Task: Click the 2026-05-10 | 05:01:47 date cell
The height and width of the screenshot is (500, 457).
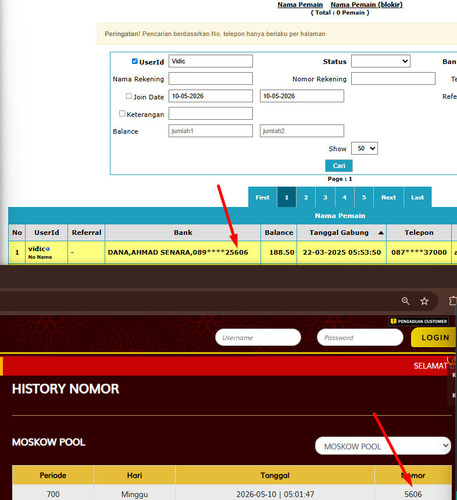Action: coord(275,494)
